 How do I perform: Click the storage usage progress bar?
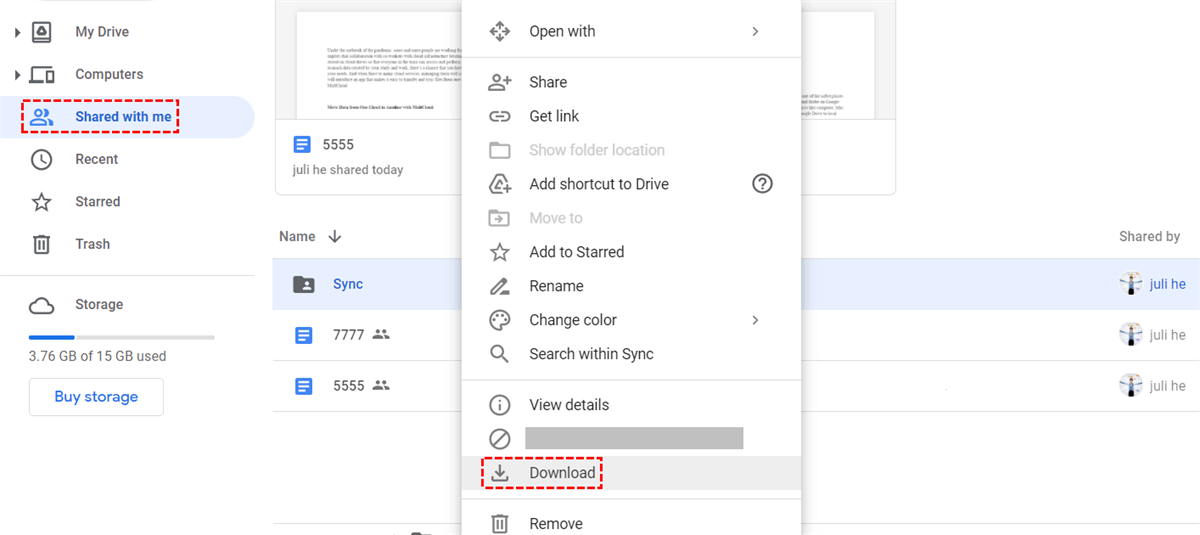[x=121, y=338]
